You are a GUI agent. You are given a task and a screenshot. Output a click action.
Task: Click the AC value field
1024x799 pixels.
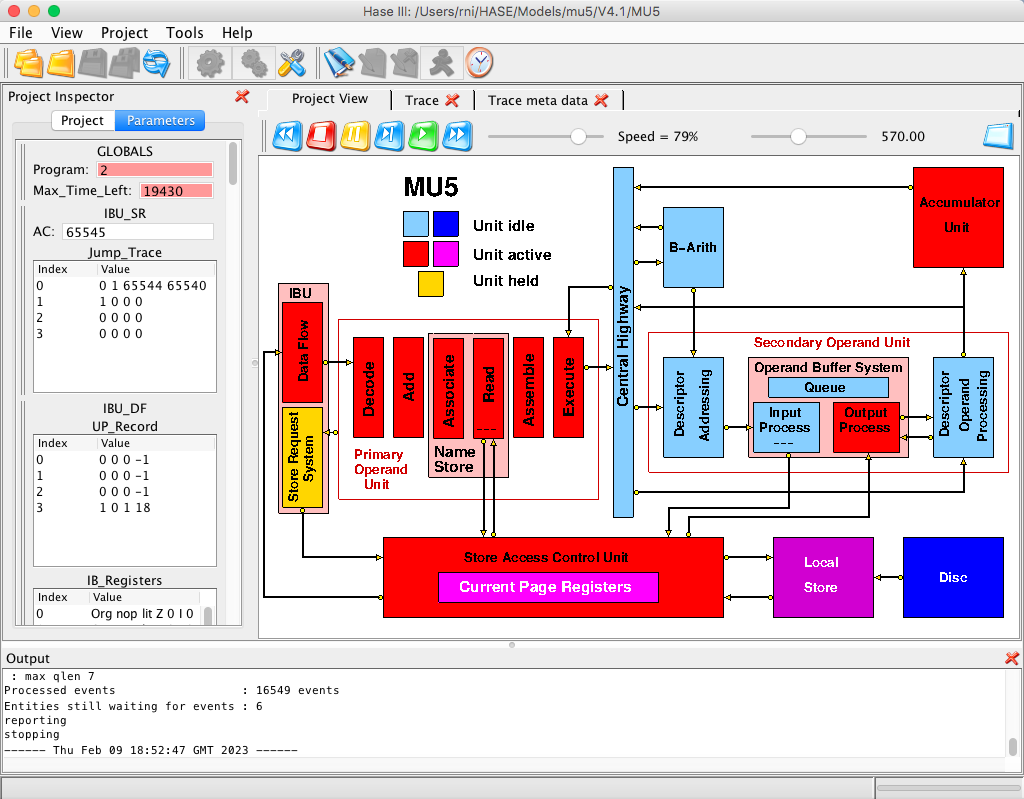[x=138, y=232]
